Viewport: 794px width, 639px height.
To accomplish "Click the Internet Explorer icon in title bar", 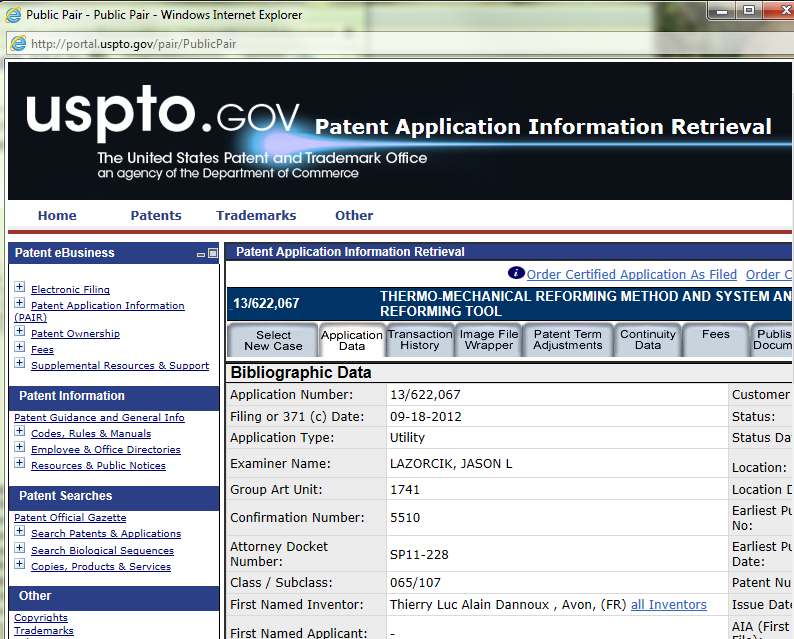I will coord(13,15).
